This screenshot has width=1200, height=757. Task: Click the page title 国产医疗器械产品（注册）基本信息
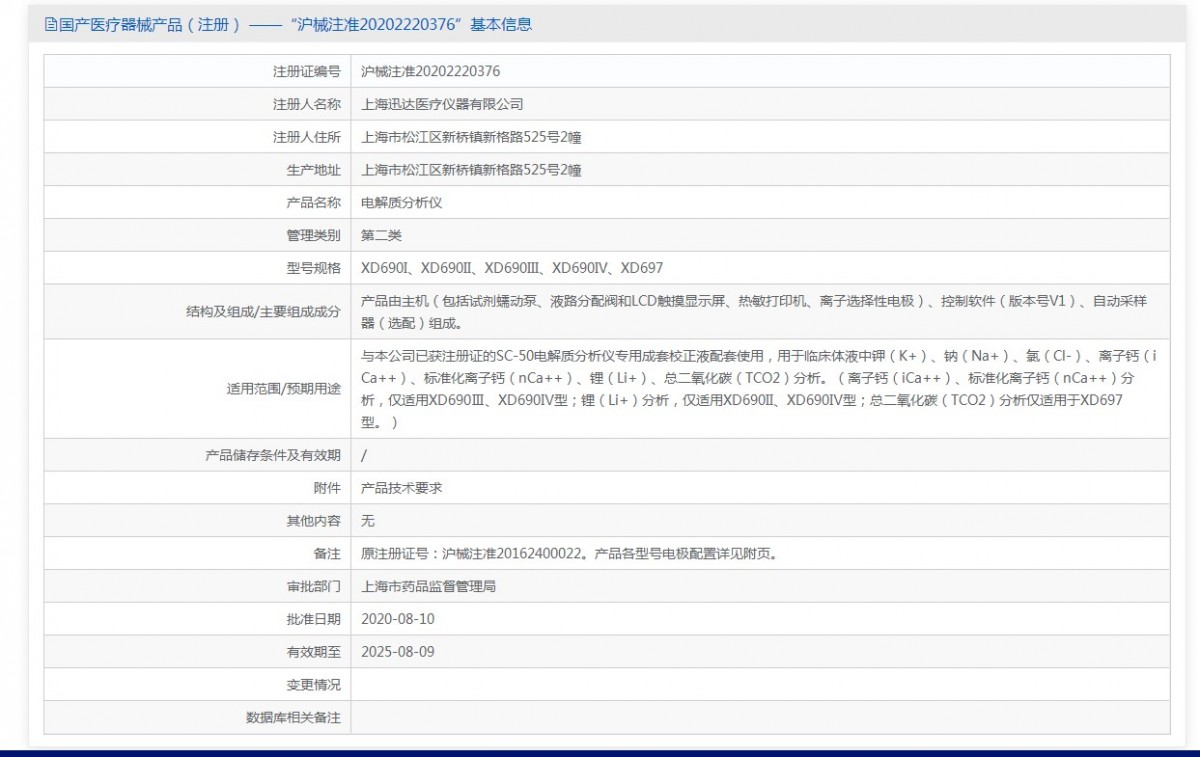(296, 25)
